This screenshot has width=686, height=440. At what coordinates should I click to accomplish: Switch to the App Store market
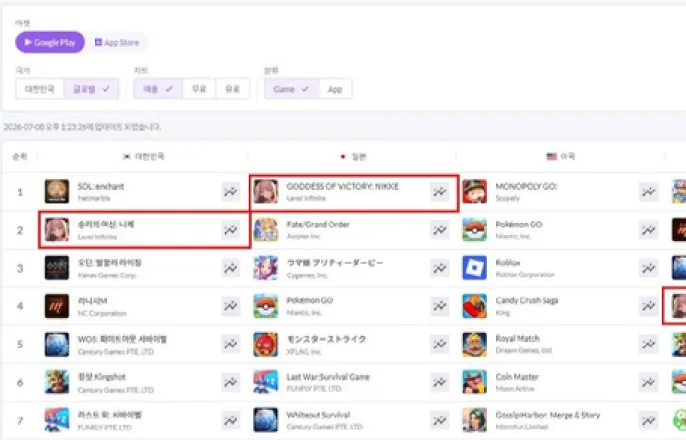(x=117, y=42)
